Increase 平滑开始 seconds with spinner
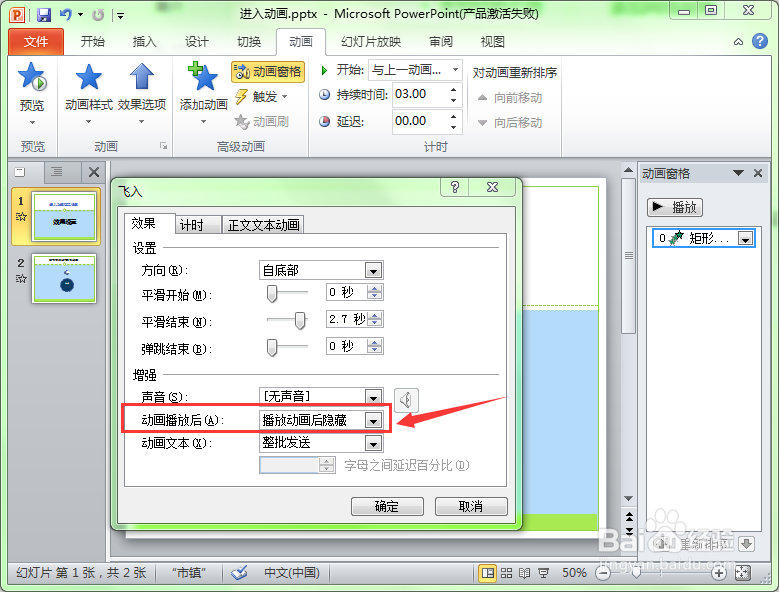This screenshot has height=592, width=779. (375, 289)
